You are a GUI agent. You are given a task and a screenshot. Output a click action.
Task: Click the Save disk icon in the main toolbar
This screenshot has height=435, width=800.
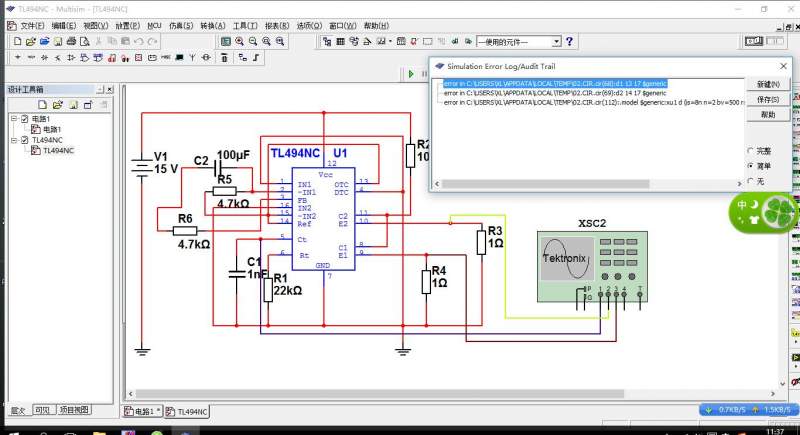pyautogui.click(x=58, y=41)
